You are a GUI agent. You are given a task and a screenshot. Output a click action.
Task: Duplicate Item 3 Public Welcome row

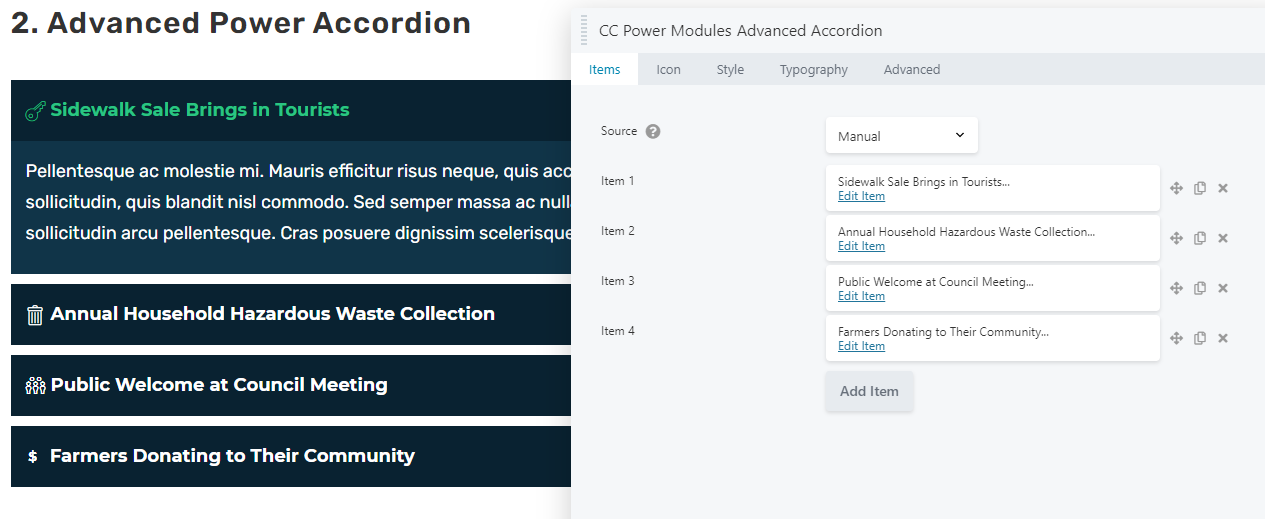pyautogui.click(x=1200, y=288)
